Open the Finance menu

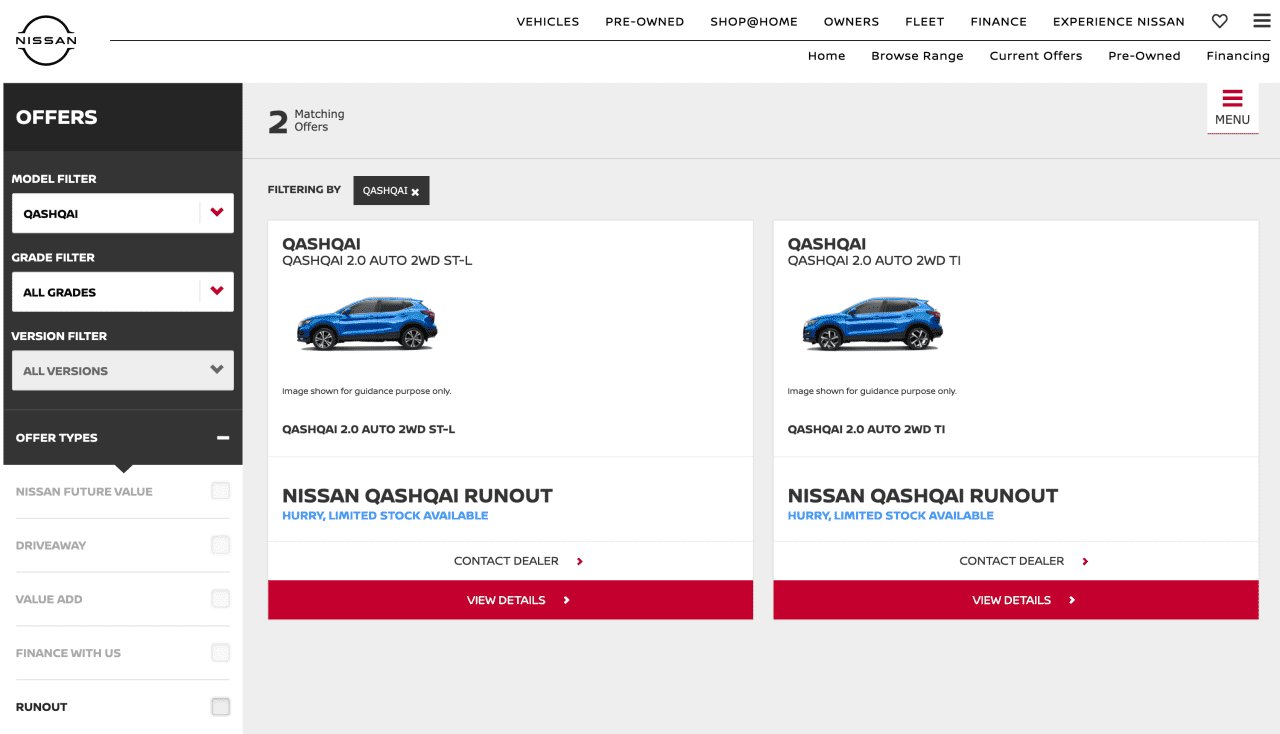click(999, 22)
